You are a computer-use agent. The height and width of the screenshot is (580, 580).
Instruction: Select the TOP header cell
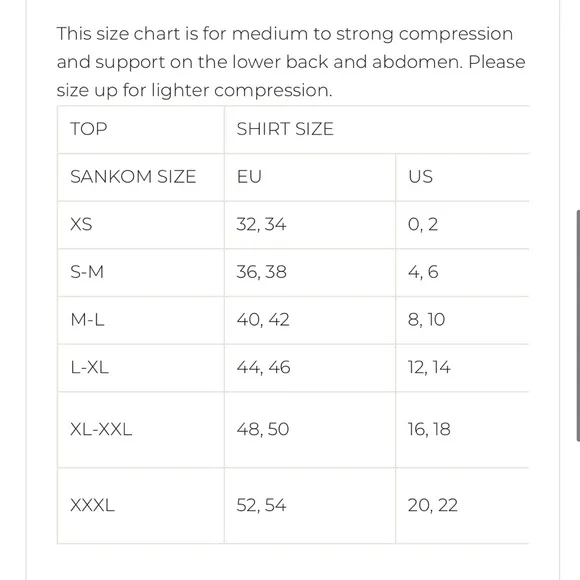pos(141,129)
